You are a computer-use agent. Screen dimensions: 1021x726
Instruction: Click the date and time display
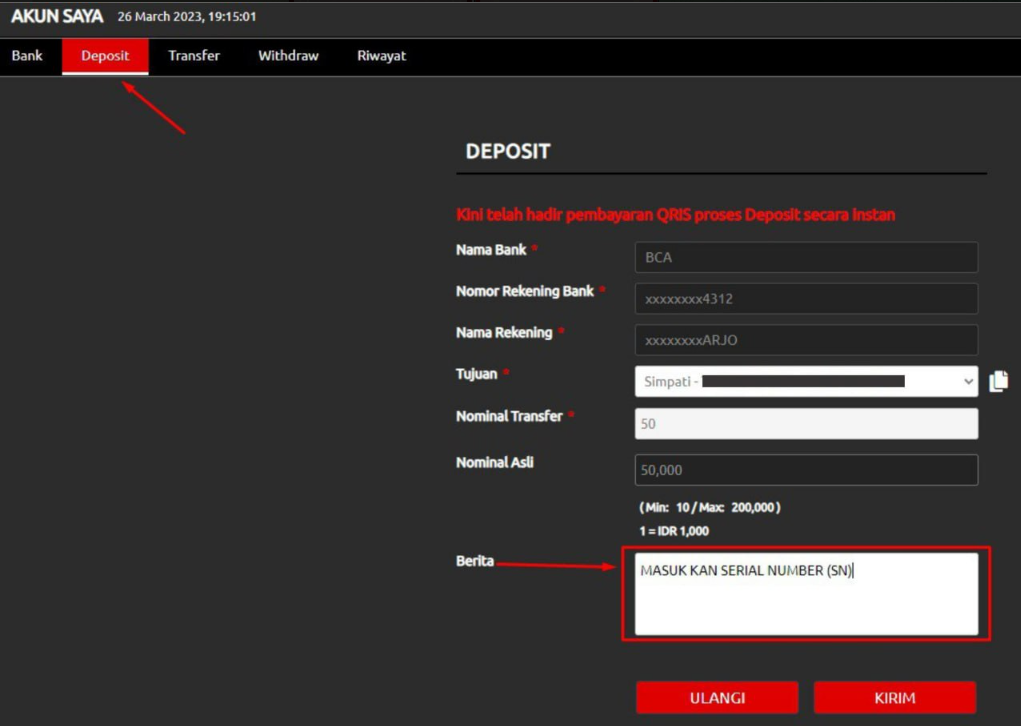point(187,17)
